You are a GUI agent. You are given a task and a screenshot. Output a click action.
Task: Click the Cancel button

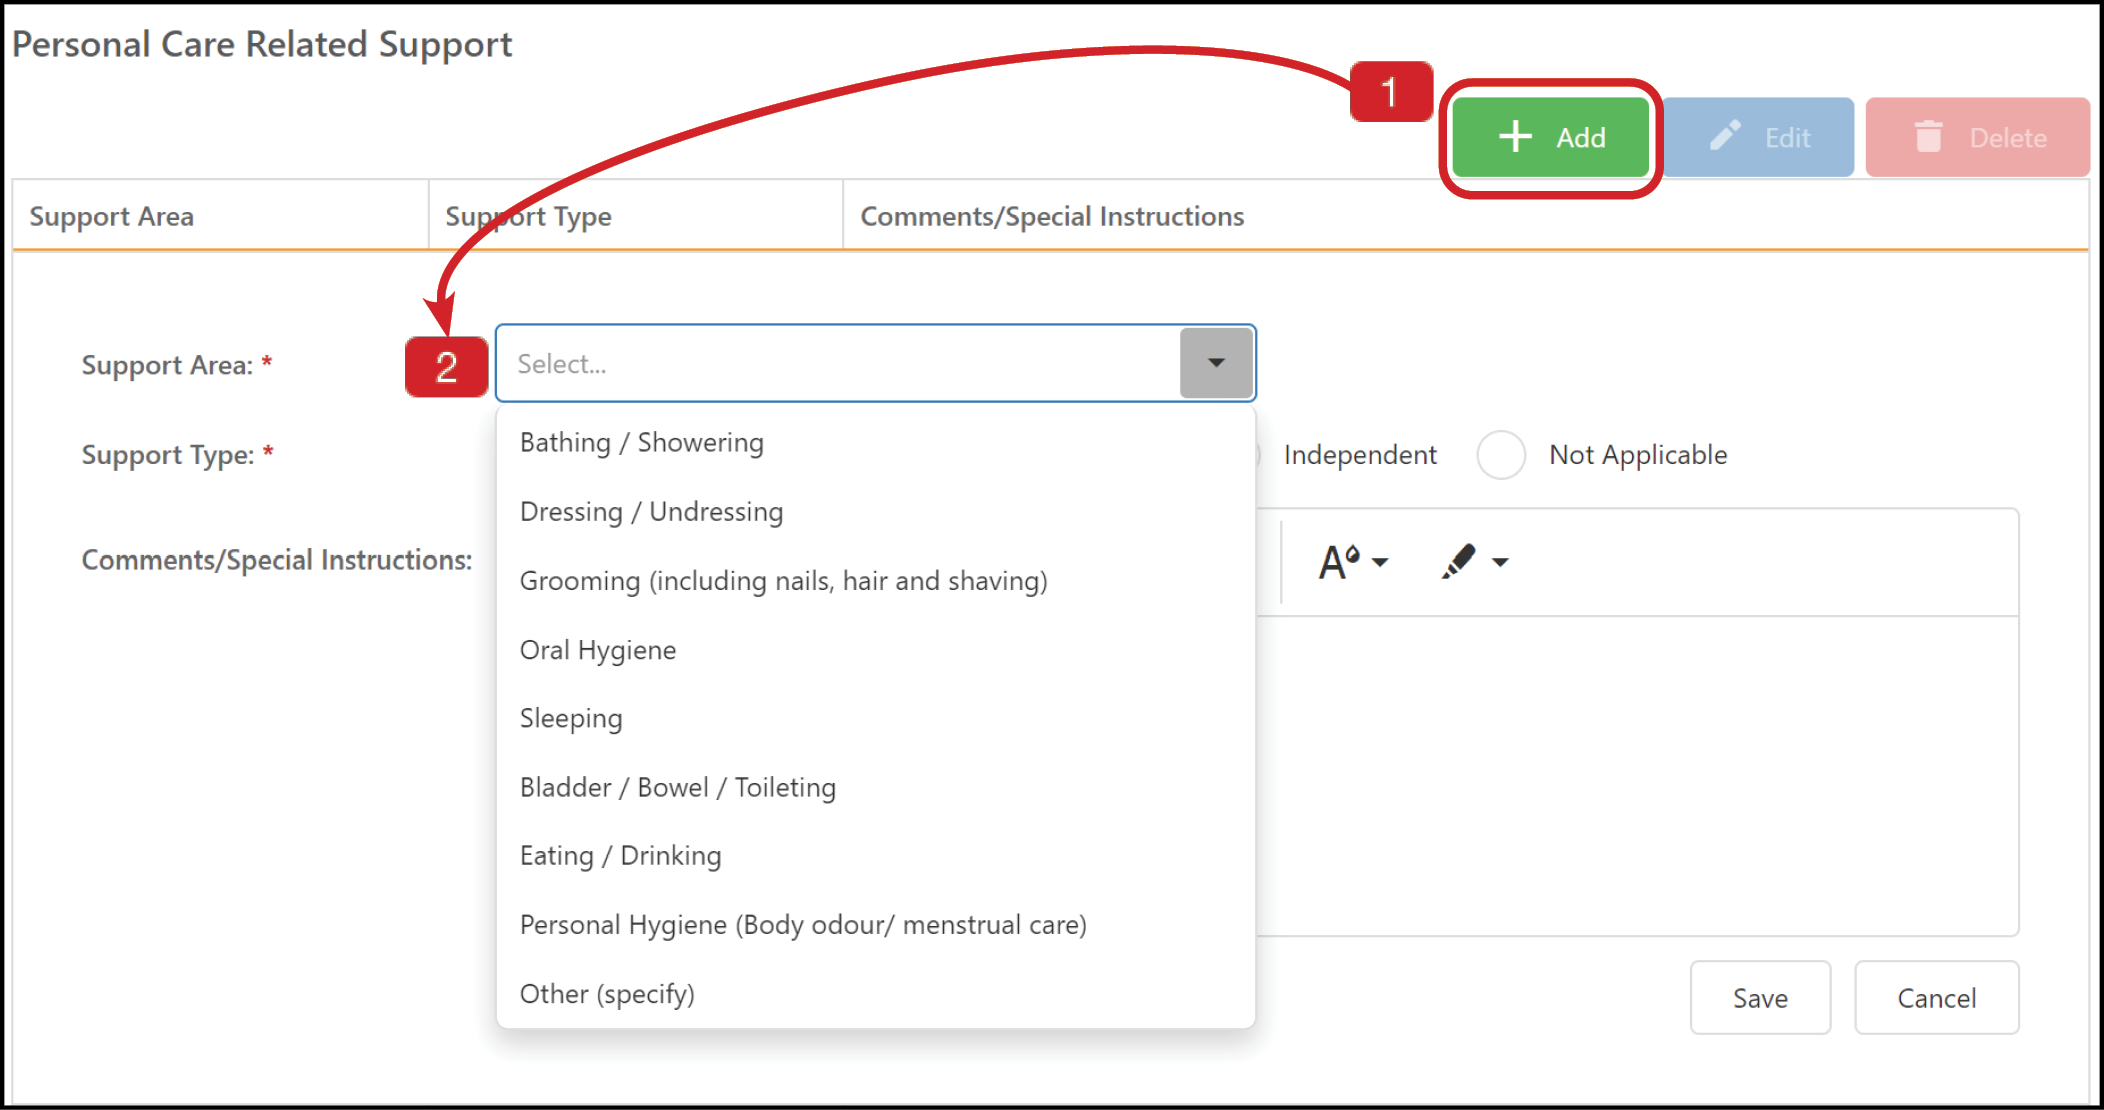[1937, 998]
